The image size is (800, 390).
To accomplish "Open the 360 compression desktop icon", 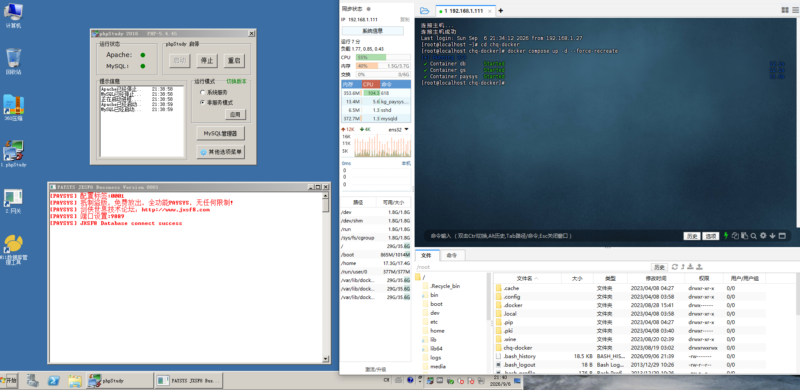I will click(13, 108).
